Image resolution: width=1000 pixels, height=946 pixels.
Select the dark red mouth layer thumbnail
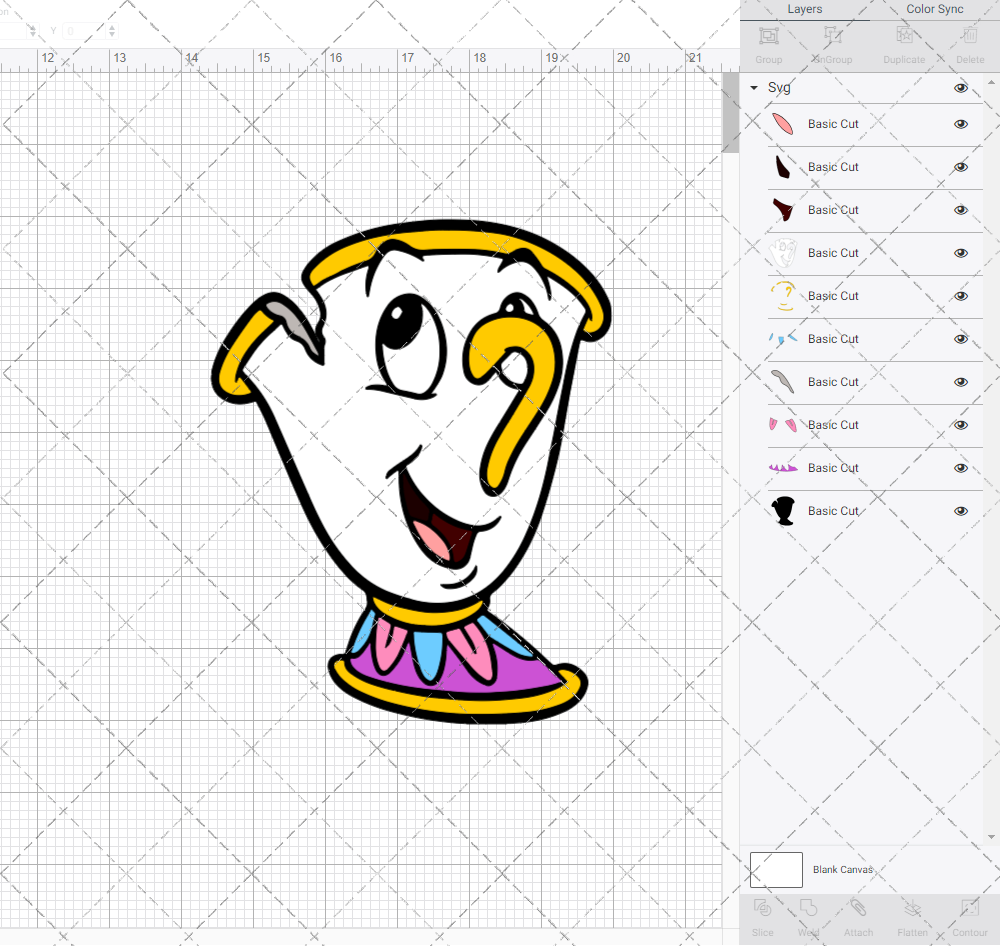tap(783, 210)
